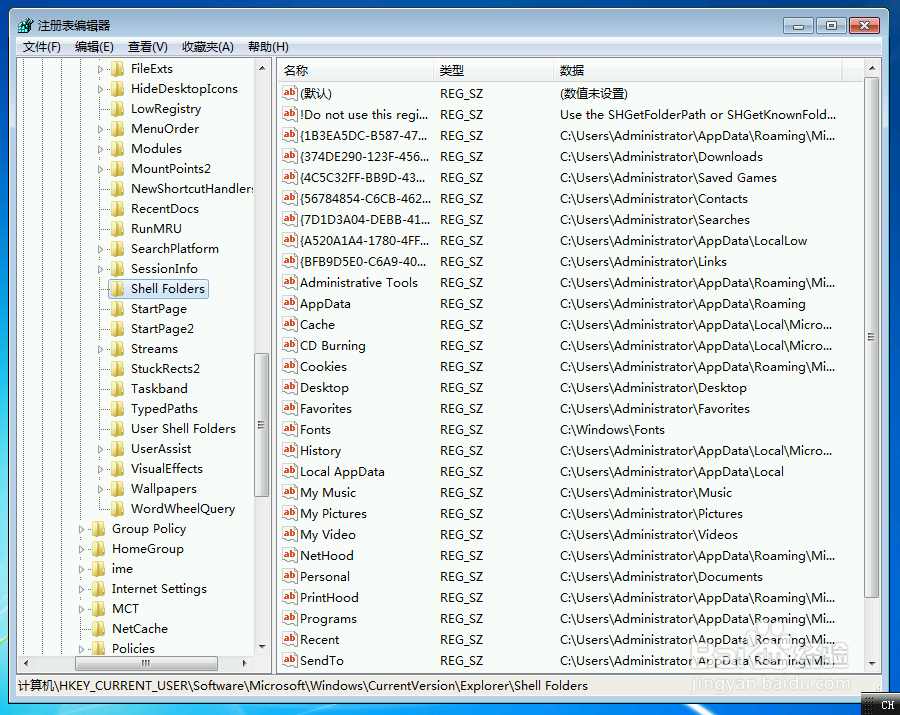Click the ab icon next to Favorites entry
The height and width of the screenshot is (715, 900).
[x=289, y=408]
